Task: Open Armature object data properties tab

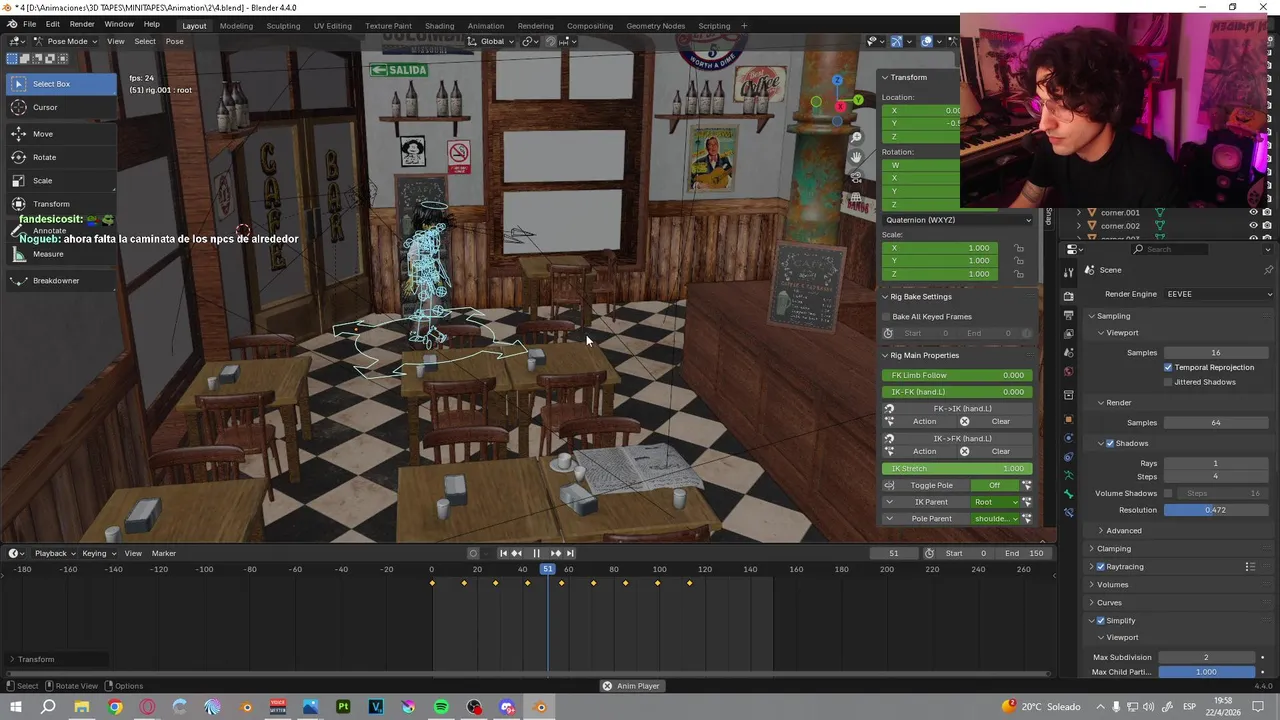Action: coord(1068,475)
